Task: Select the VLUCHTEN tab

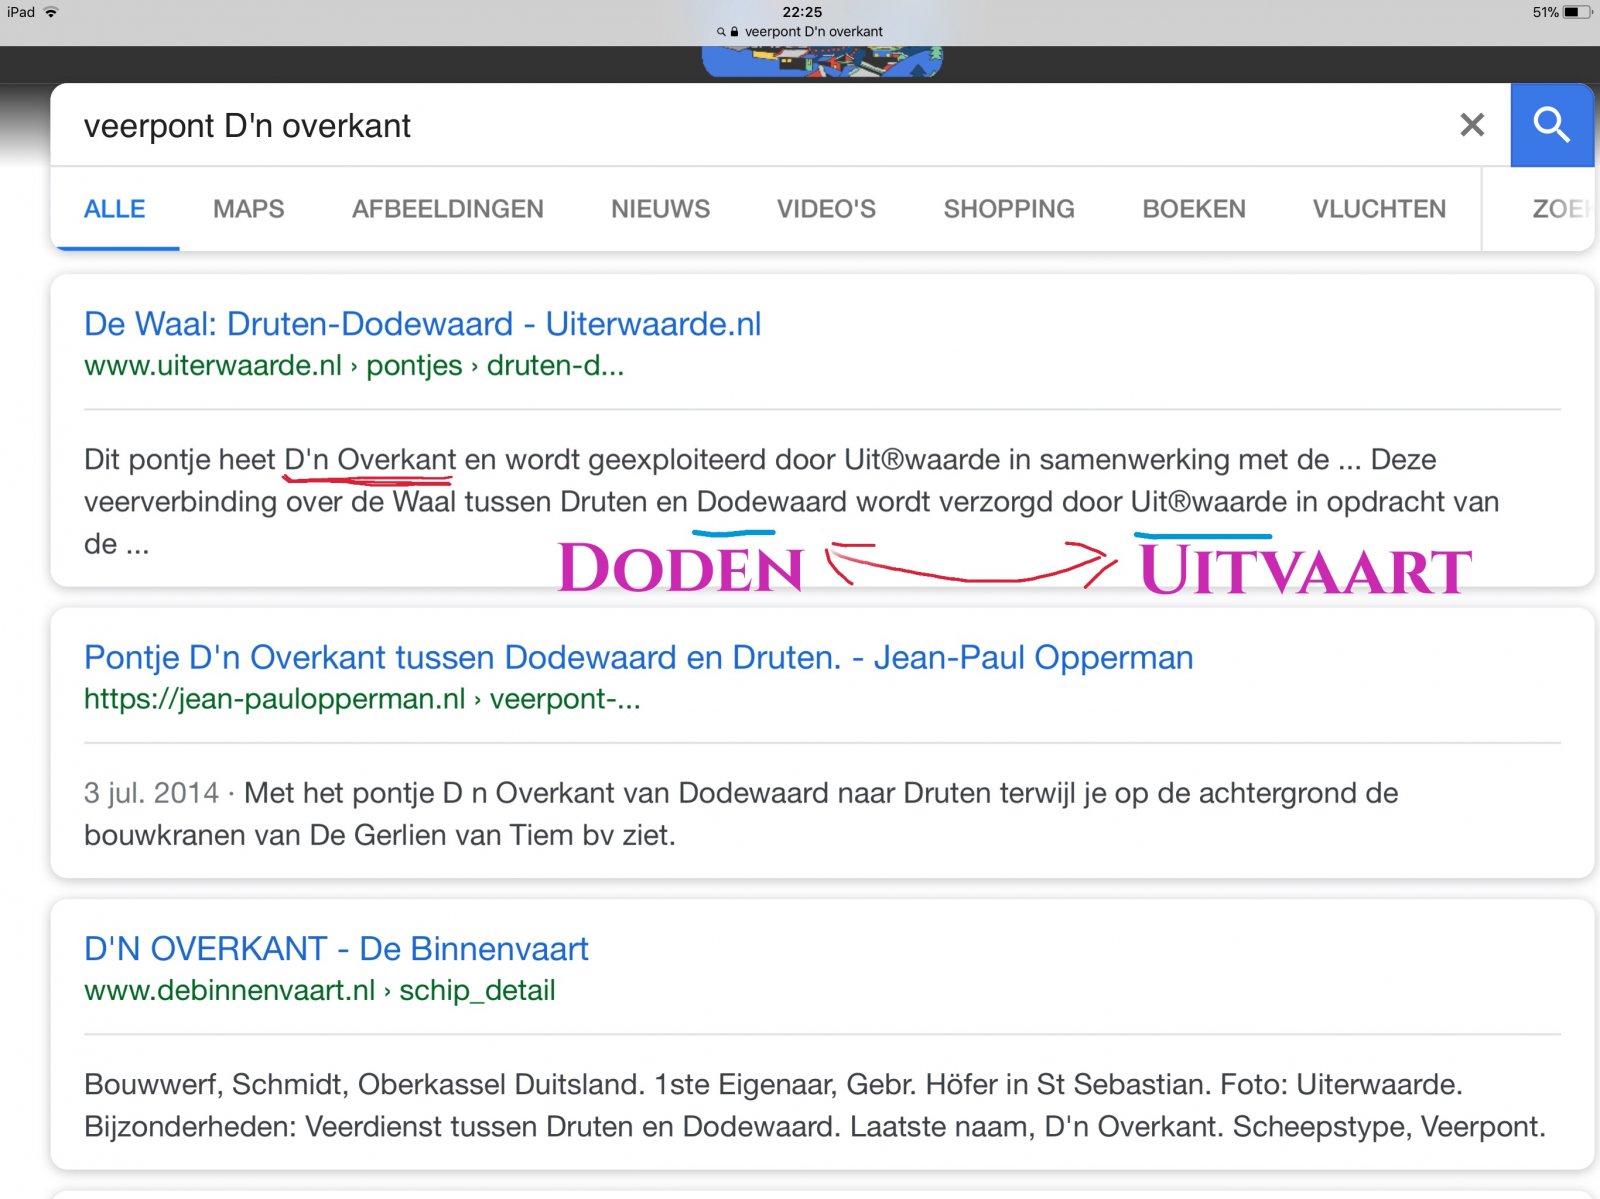Action: click(1380, 209)
